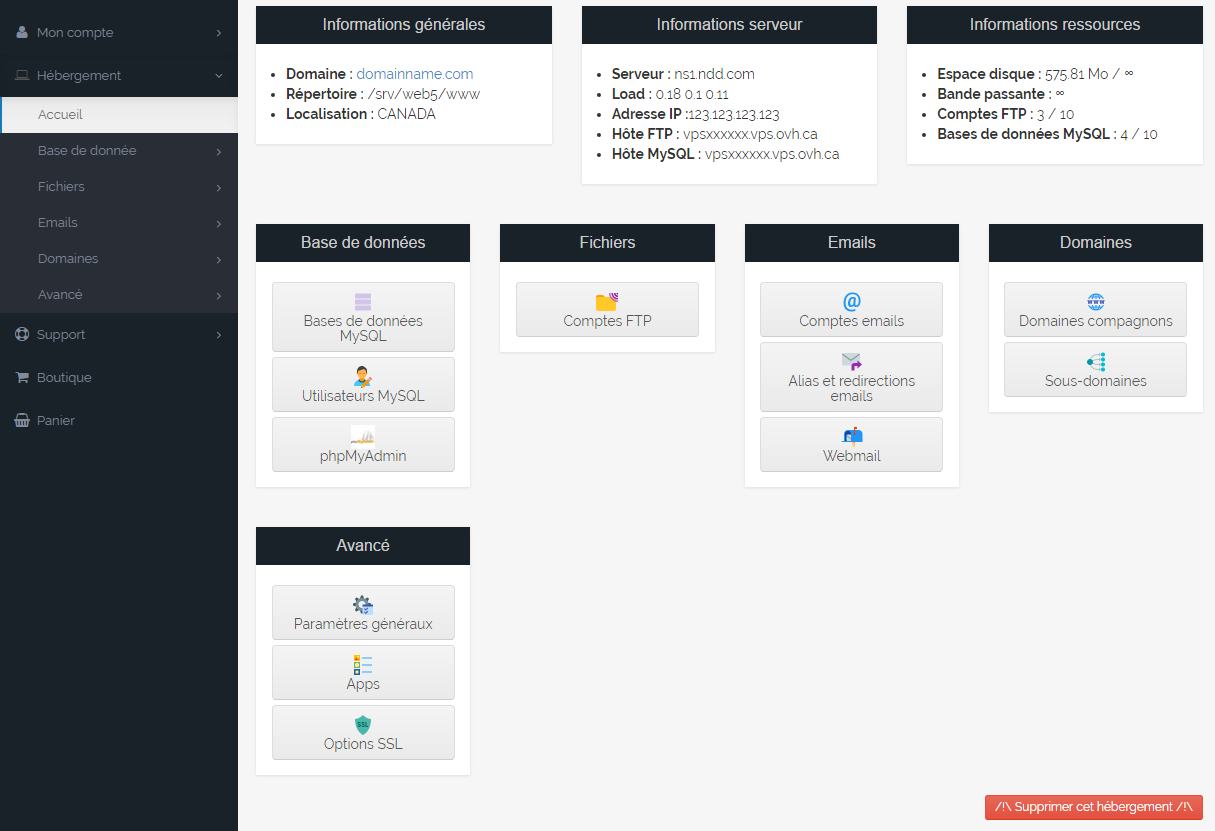1215x831 pixels.
Task: Expand the Mon compte sidebar menu
Action: coord(119,33)
